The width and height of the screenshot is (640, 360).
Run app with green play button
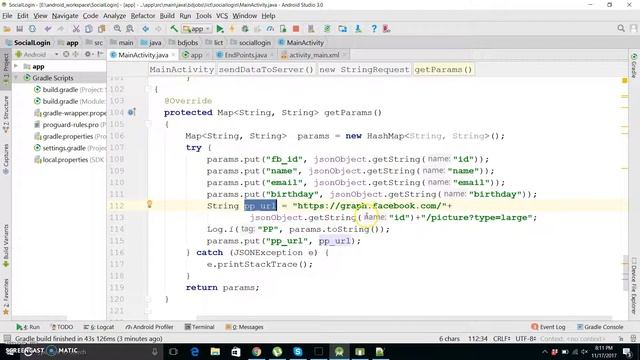(x=220, y=29)
